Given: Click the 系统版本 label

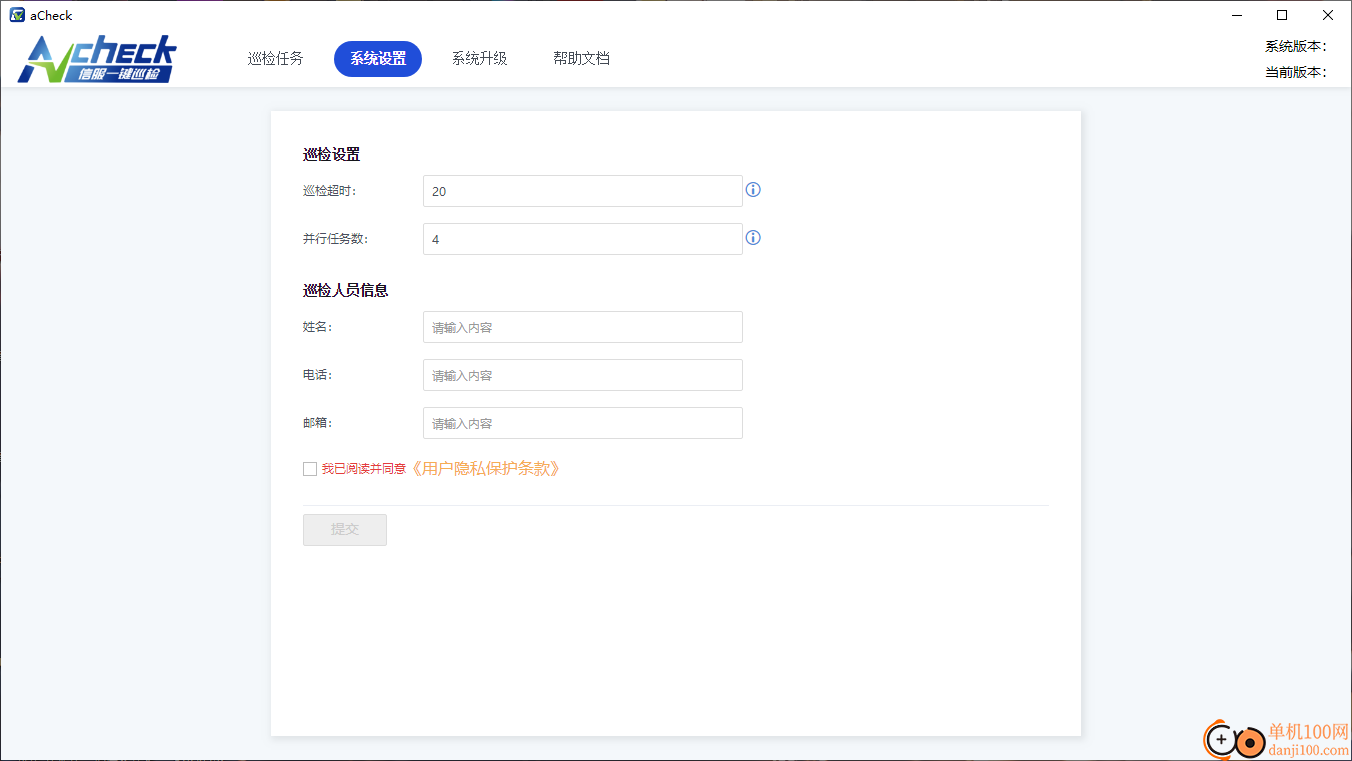Looking at the screenshot, I should [1296, 46].
